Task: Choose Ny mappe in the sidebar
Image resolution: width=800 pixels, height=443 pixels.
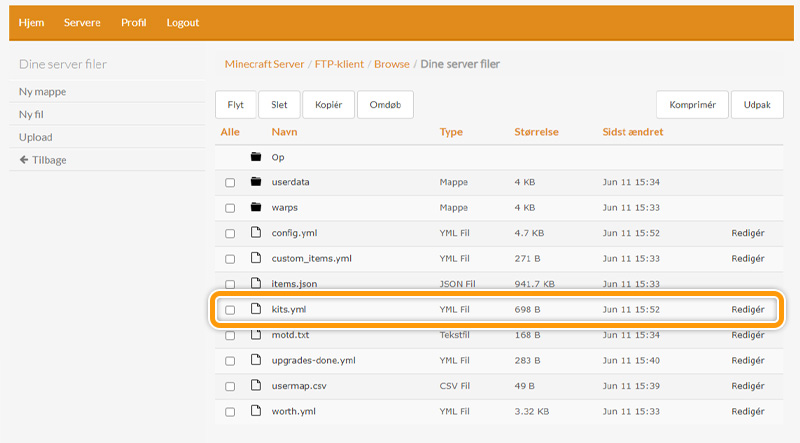Action: click(42, 92)
